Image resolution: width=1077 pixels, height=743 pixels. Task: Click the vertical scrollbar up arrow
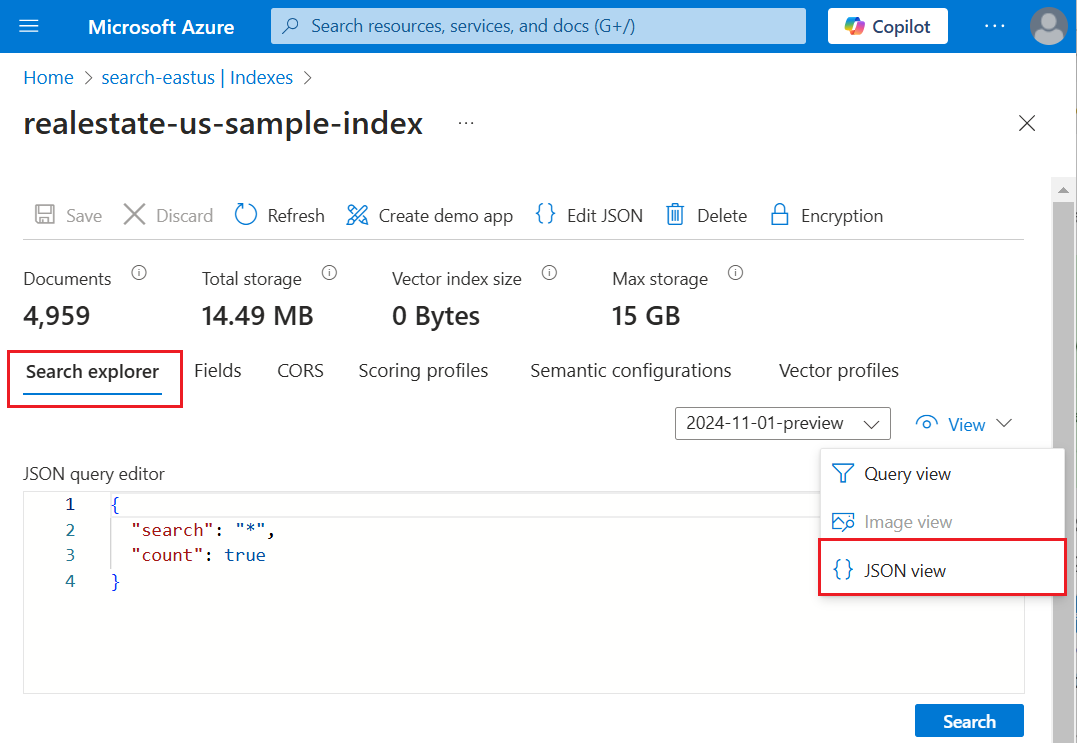pos(1063,190)
